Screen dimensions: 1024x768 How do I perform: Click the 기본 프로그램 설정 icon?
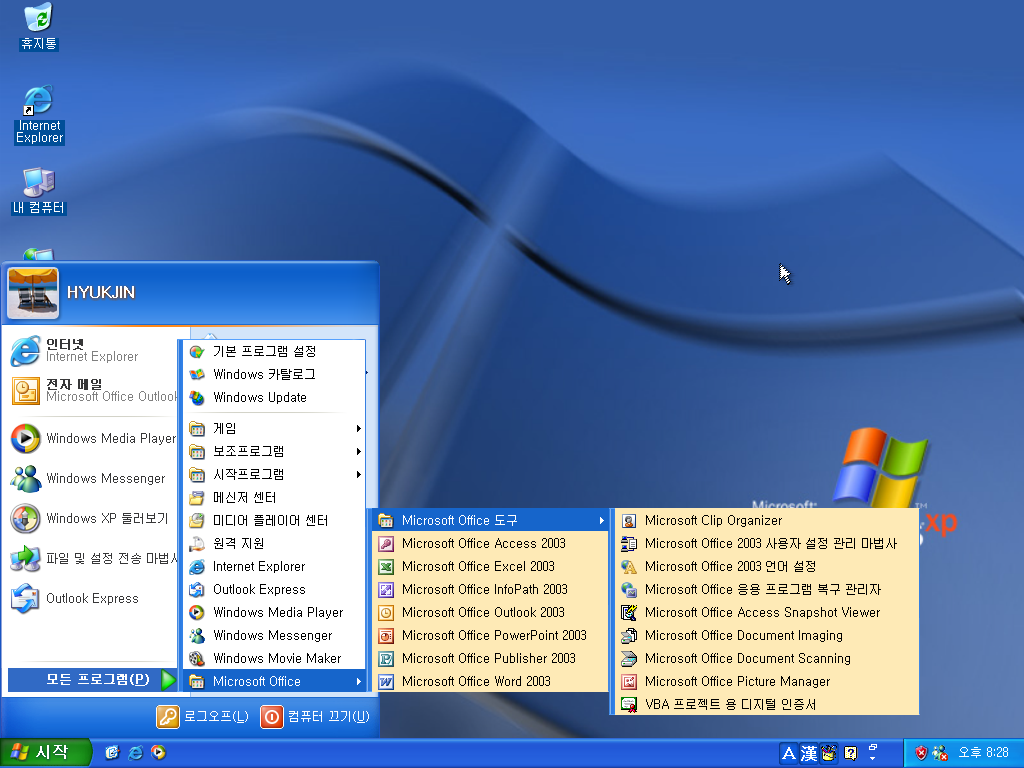pyautogui.click(x=197, y=351)
